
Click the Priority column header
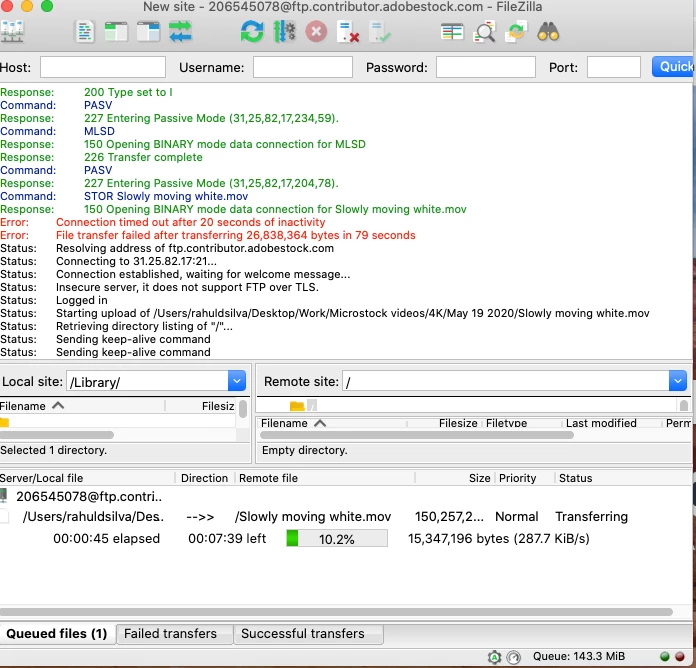(x=525, y=478)
